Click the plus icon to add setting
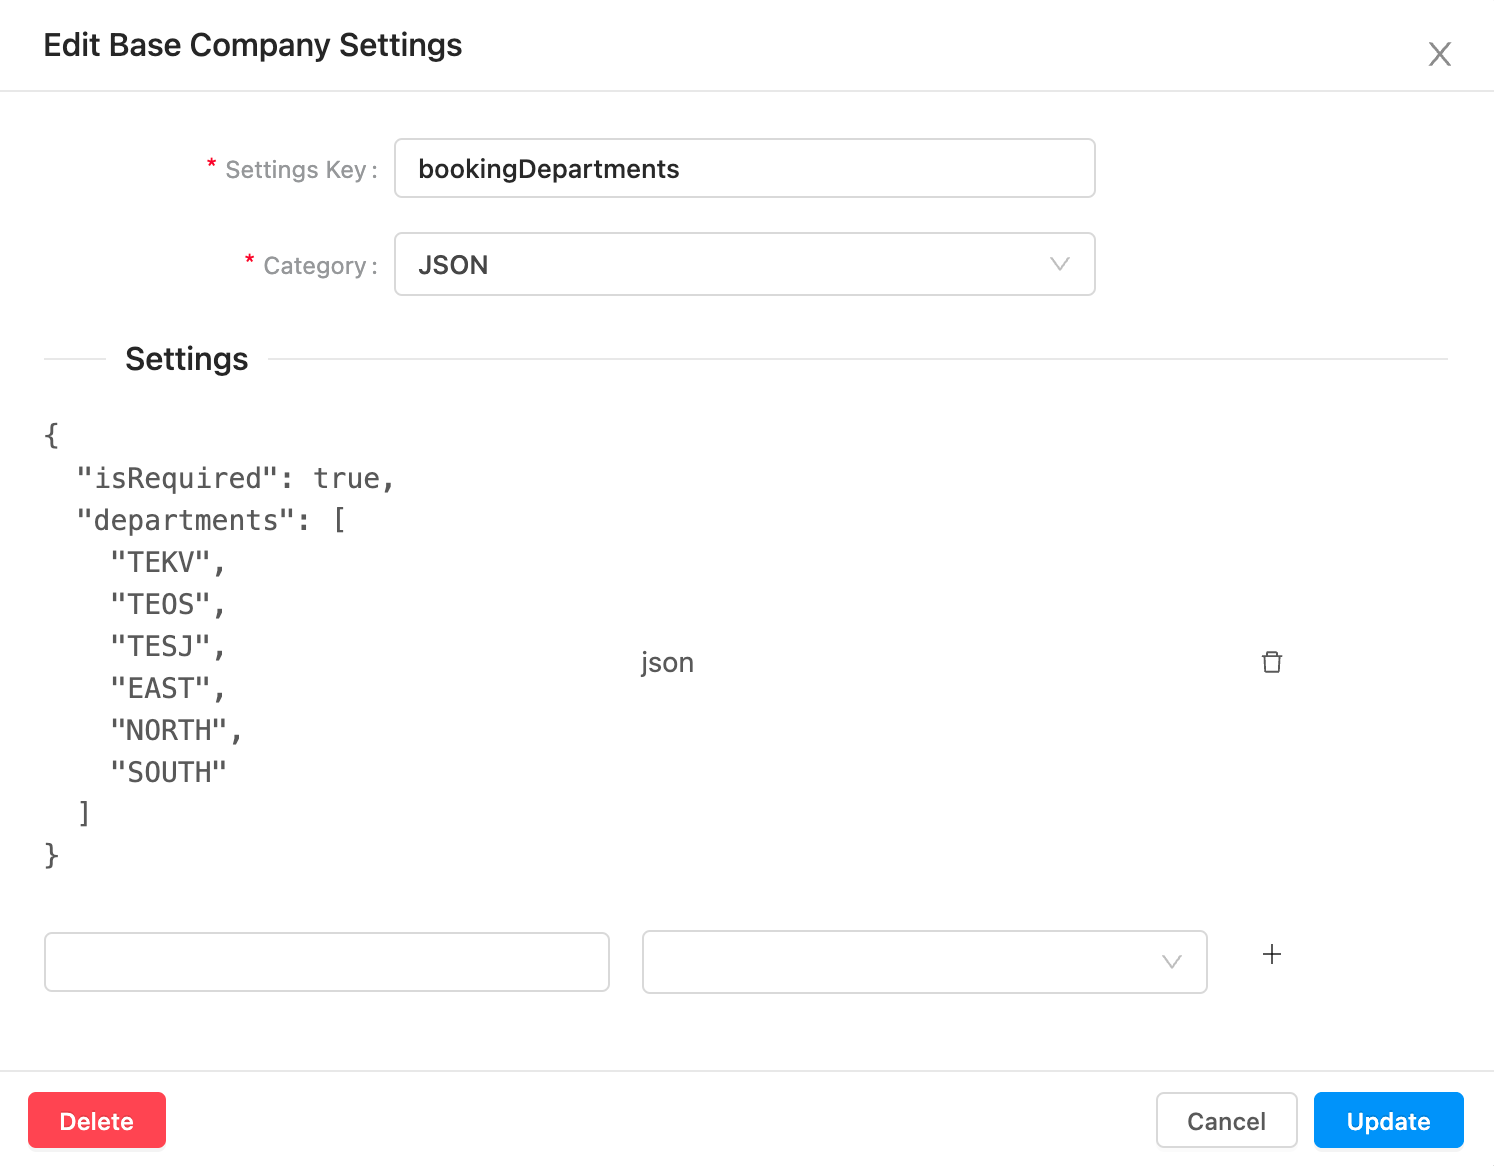Image resolution: width=1494 pixels, height=1166 pixels. point(1271,954)
